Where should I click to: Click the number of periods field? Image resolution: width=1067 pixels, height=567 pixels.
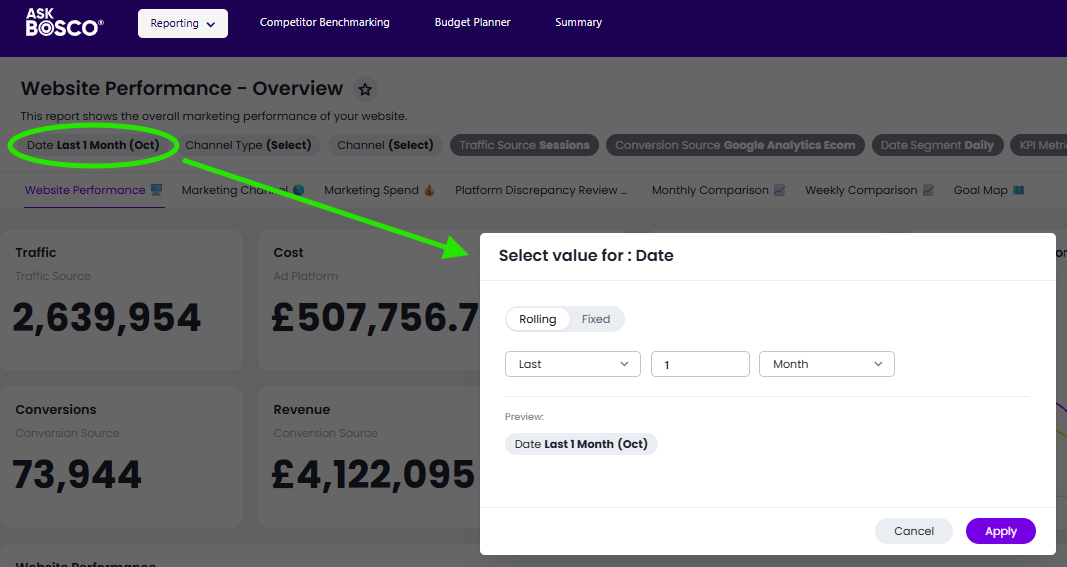point(700,364)
